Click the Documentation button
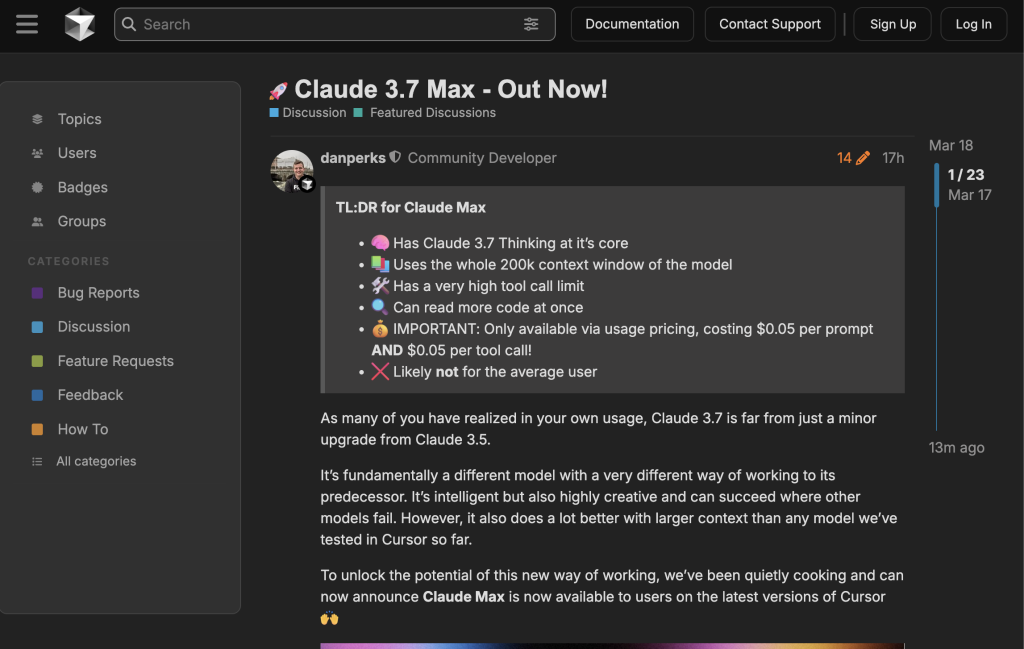Image resolution: width=1024 pixels, height=649 pixels. [632, 24]
